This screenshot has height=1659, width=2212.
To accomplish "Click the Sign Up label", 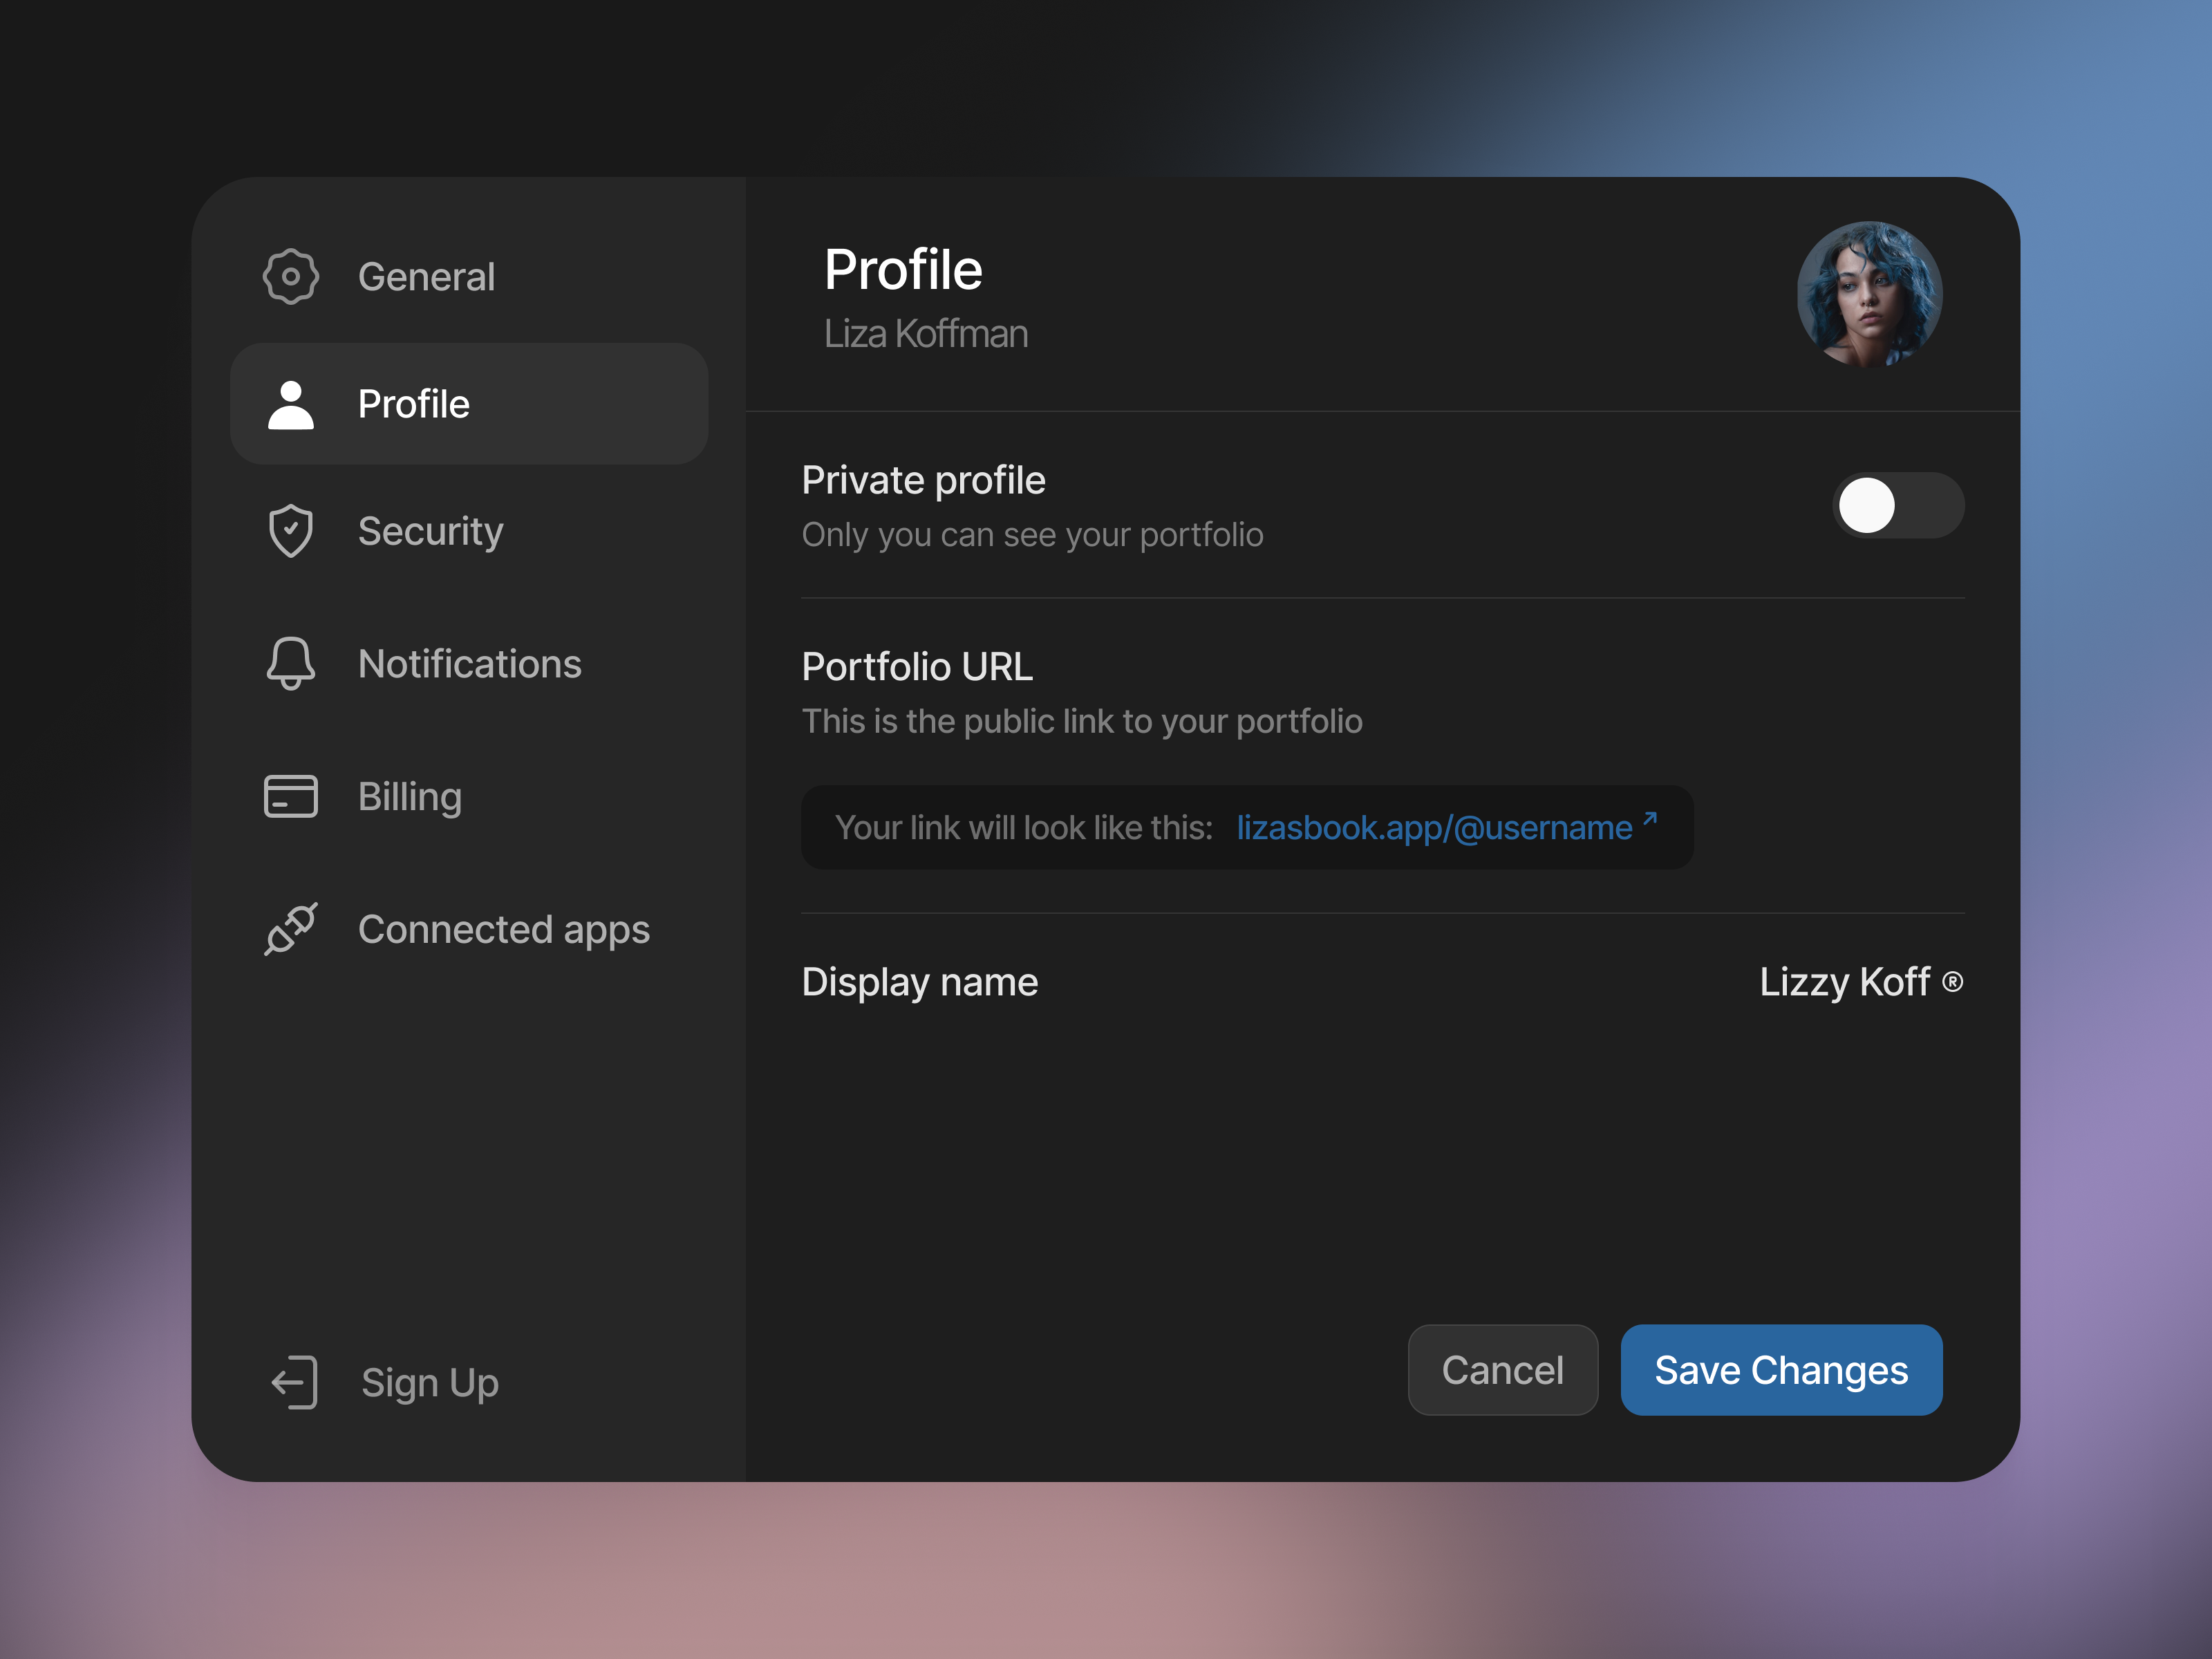I will [430, 1383].
